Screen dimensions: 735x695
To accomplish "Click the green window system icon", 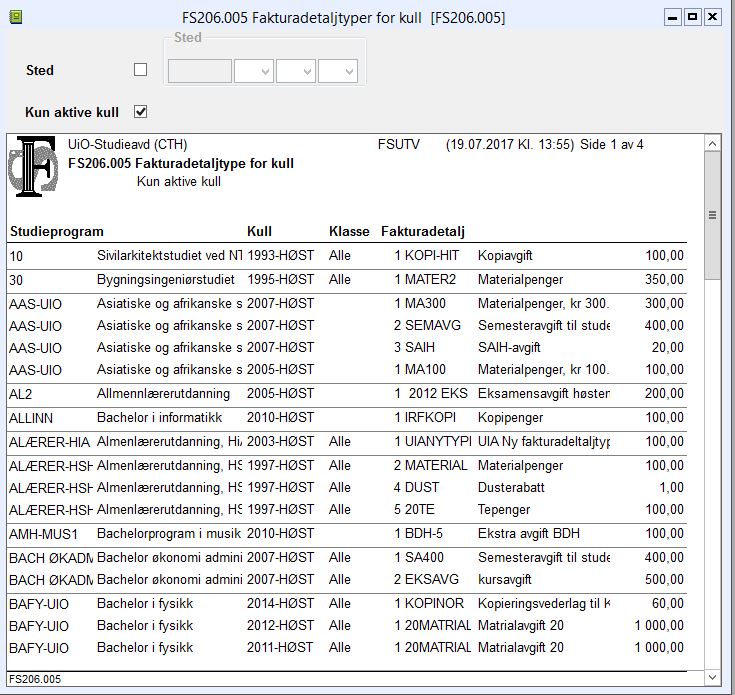I will click(16, 18).
